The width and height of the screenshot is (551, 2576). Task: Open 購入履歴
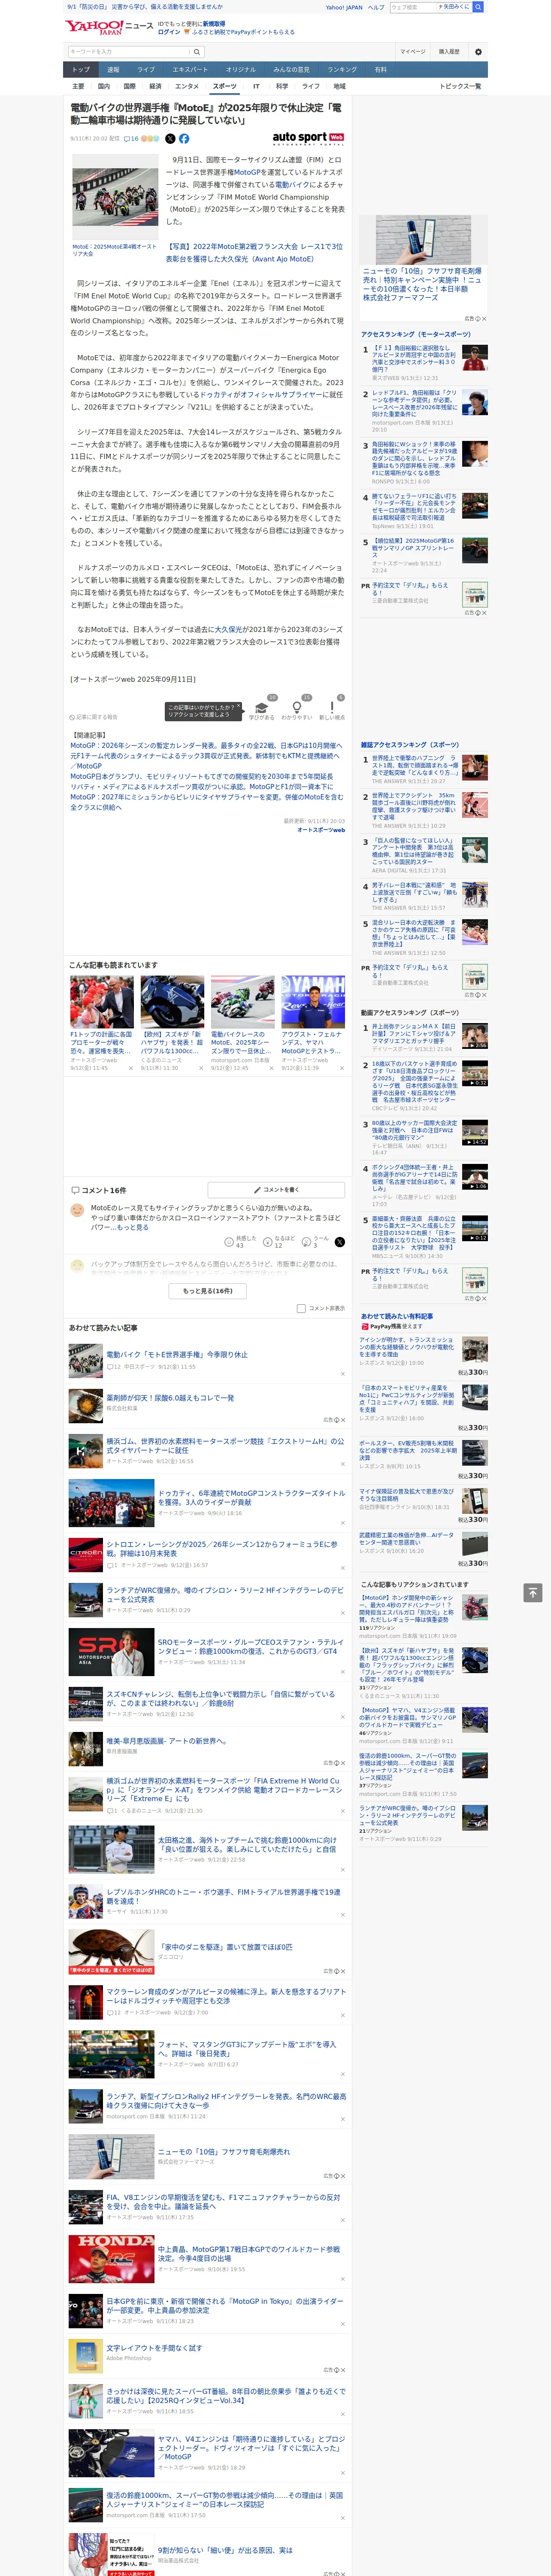(449, 52)
